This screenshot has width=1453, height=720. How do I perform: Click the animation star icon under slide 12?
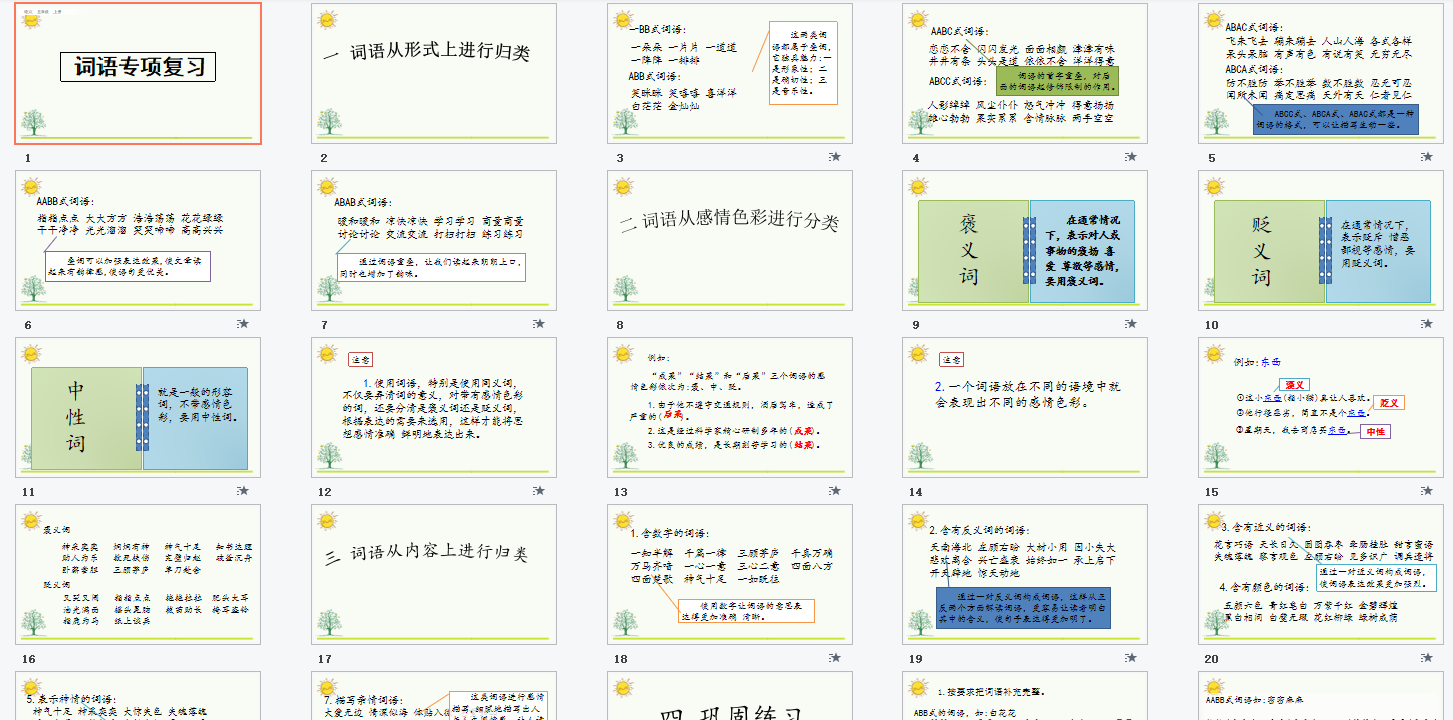click(540, 491)
